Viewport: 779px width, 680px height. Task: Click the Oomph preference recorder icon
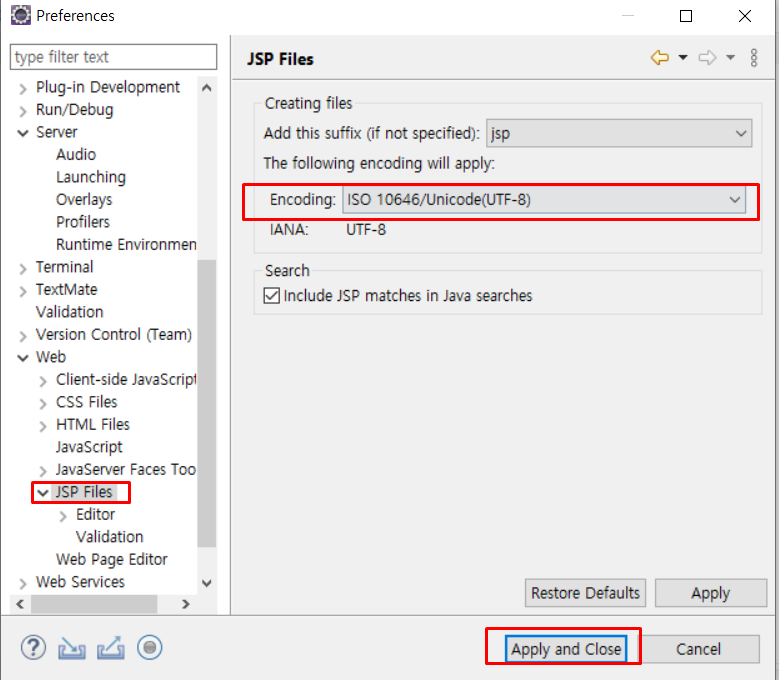[150, 648]
